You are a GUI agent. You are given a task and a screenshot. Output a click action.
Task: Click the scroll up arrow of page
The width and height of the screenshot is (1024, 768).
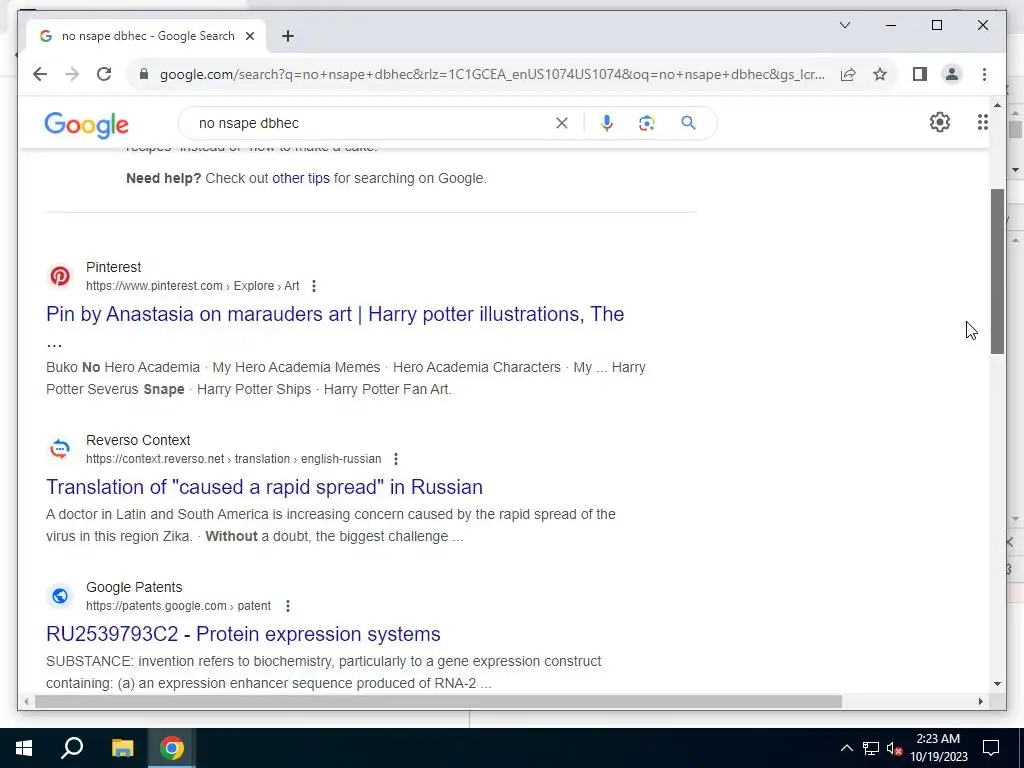pos(997,104)
